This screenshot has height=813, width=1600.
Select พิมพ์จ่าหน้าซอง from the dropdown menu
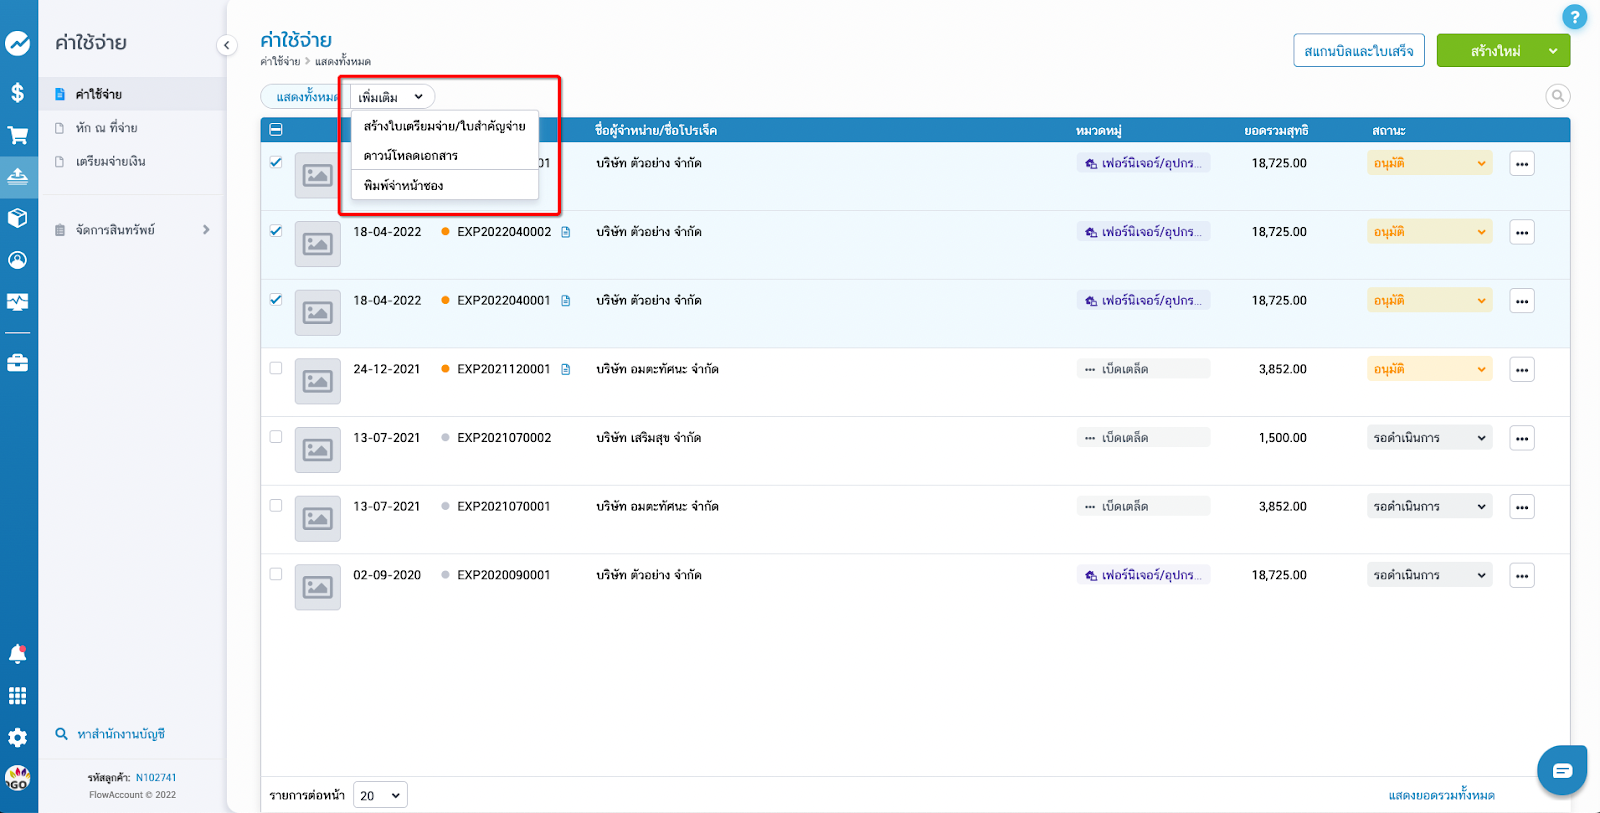[x=404, y=185]
